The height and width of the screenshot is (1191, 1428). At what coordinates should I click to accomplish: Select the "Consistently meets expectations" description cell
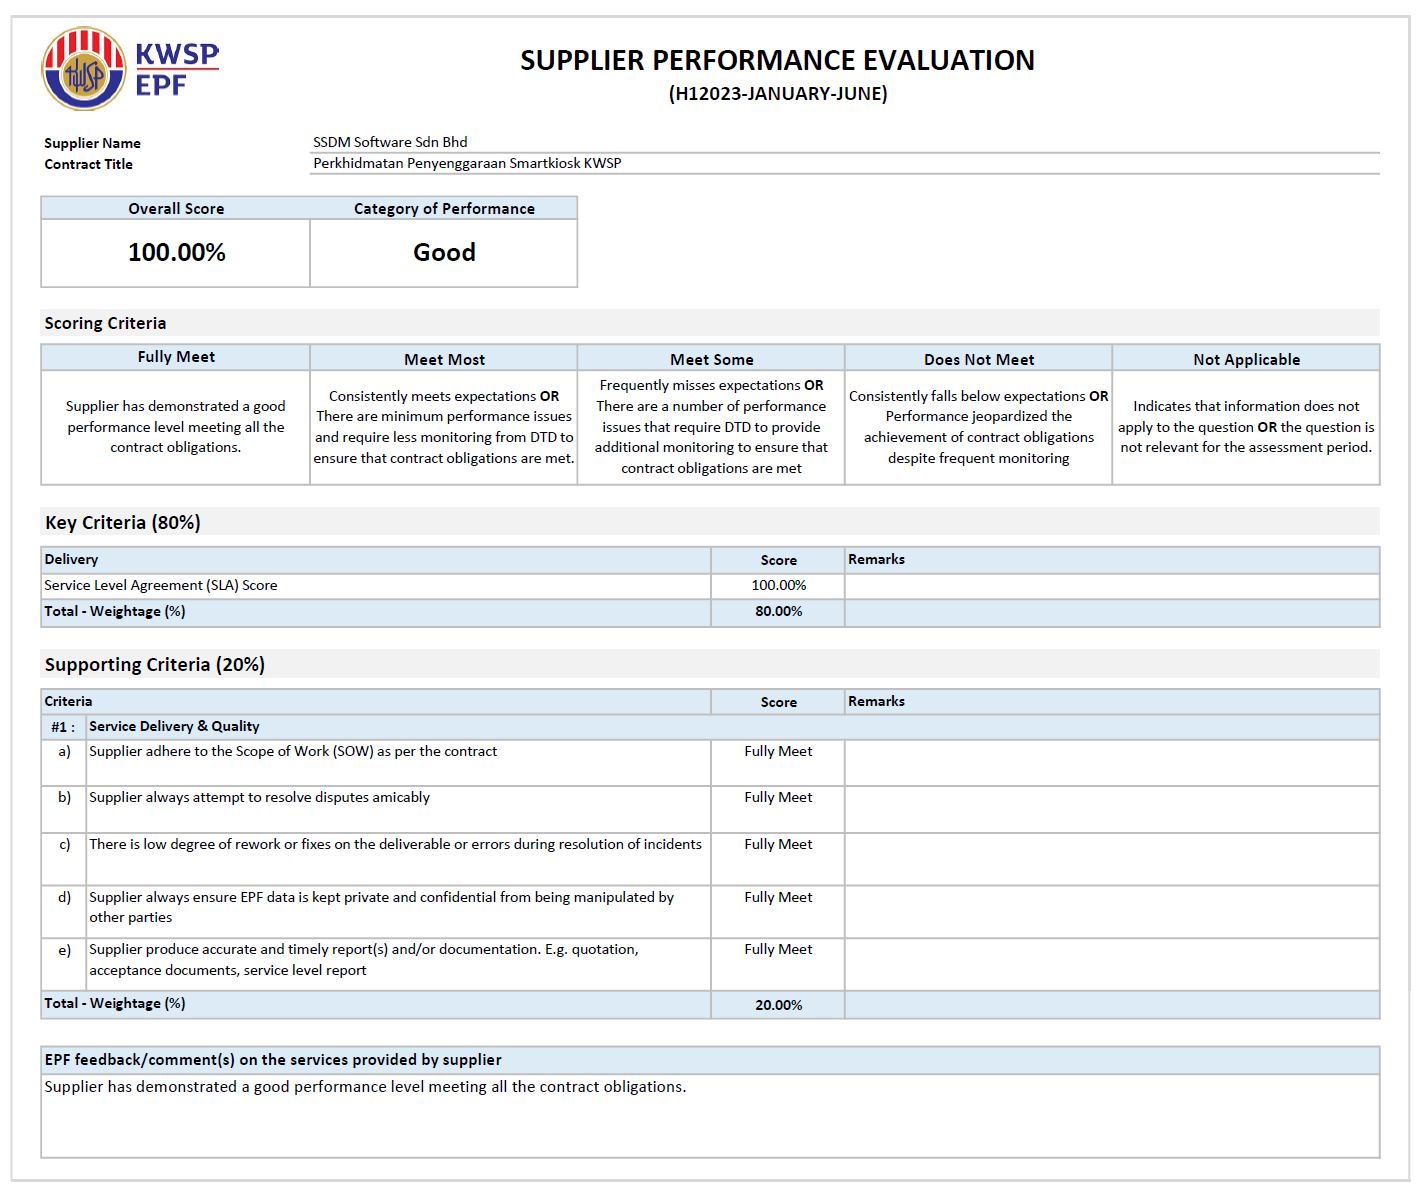(x=444, y=427)
